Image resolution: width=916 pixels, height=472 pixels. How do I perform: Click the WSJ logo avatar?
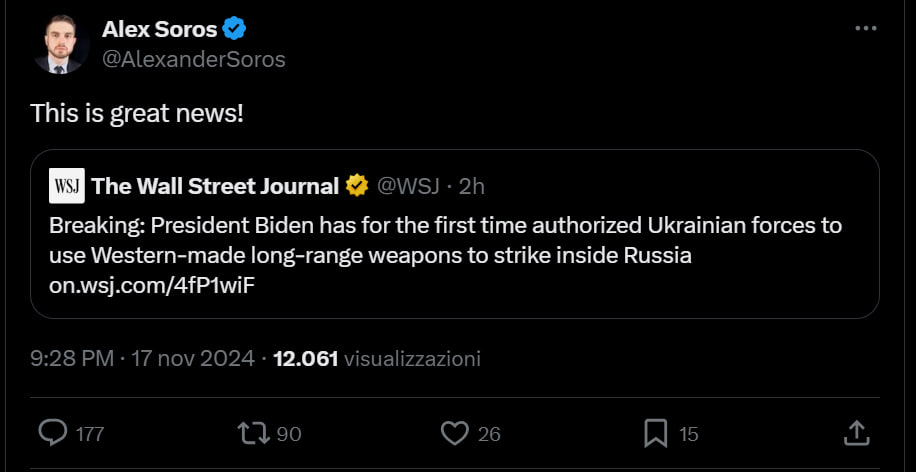67,186
